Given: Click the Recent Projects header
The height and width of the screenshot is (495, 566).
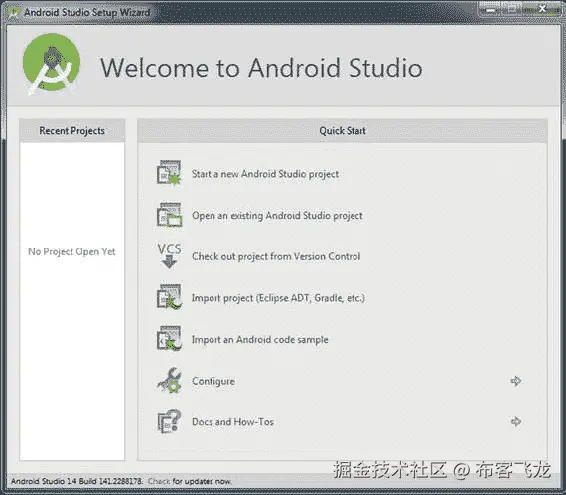Looking at the screenshot, I should pos(72,130).
